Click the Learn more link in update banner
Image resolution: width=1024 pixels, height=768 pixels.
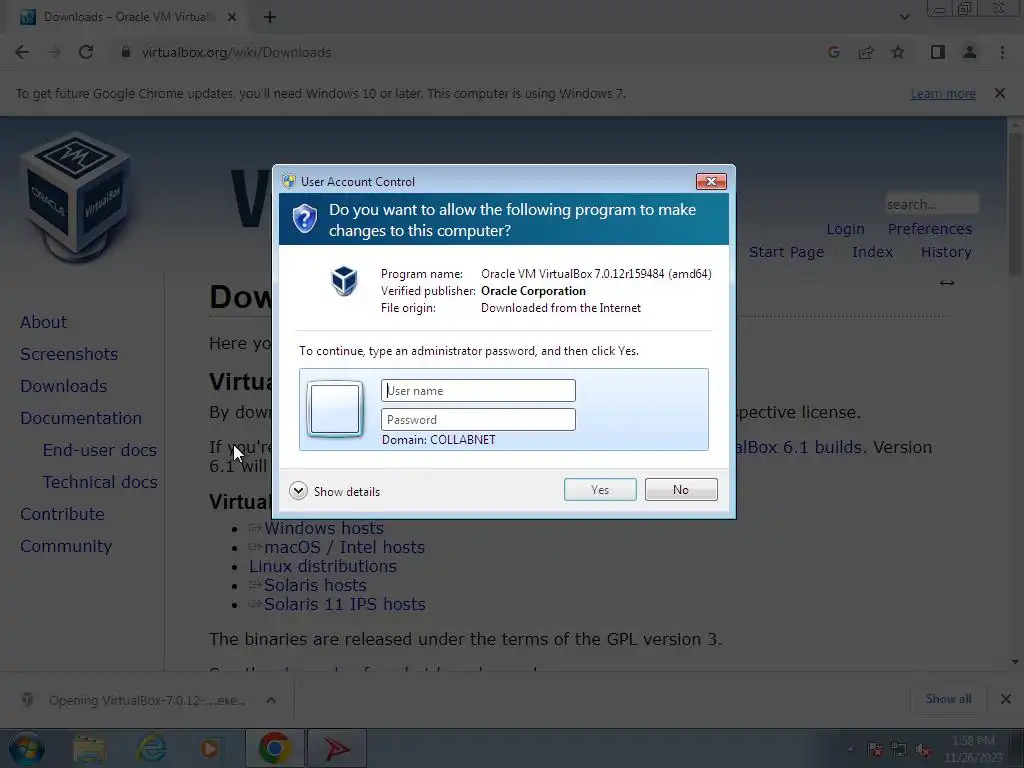943,93
